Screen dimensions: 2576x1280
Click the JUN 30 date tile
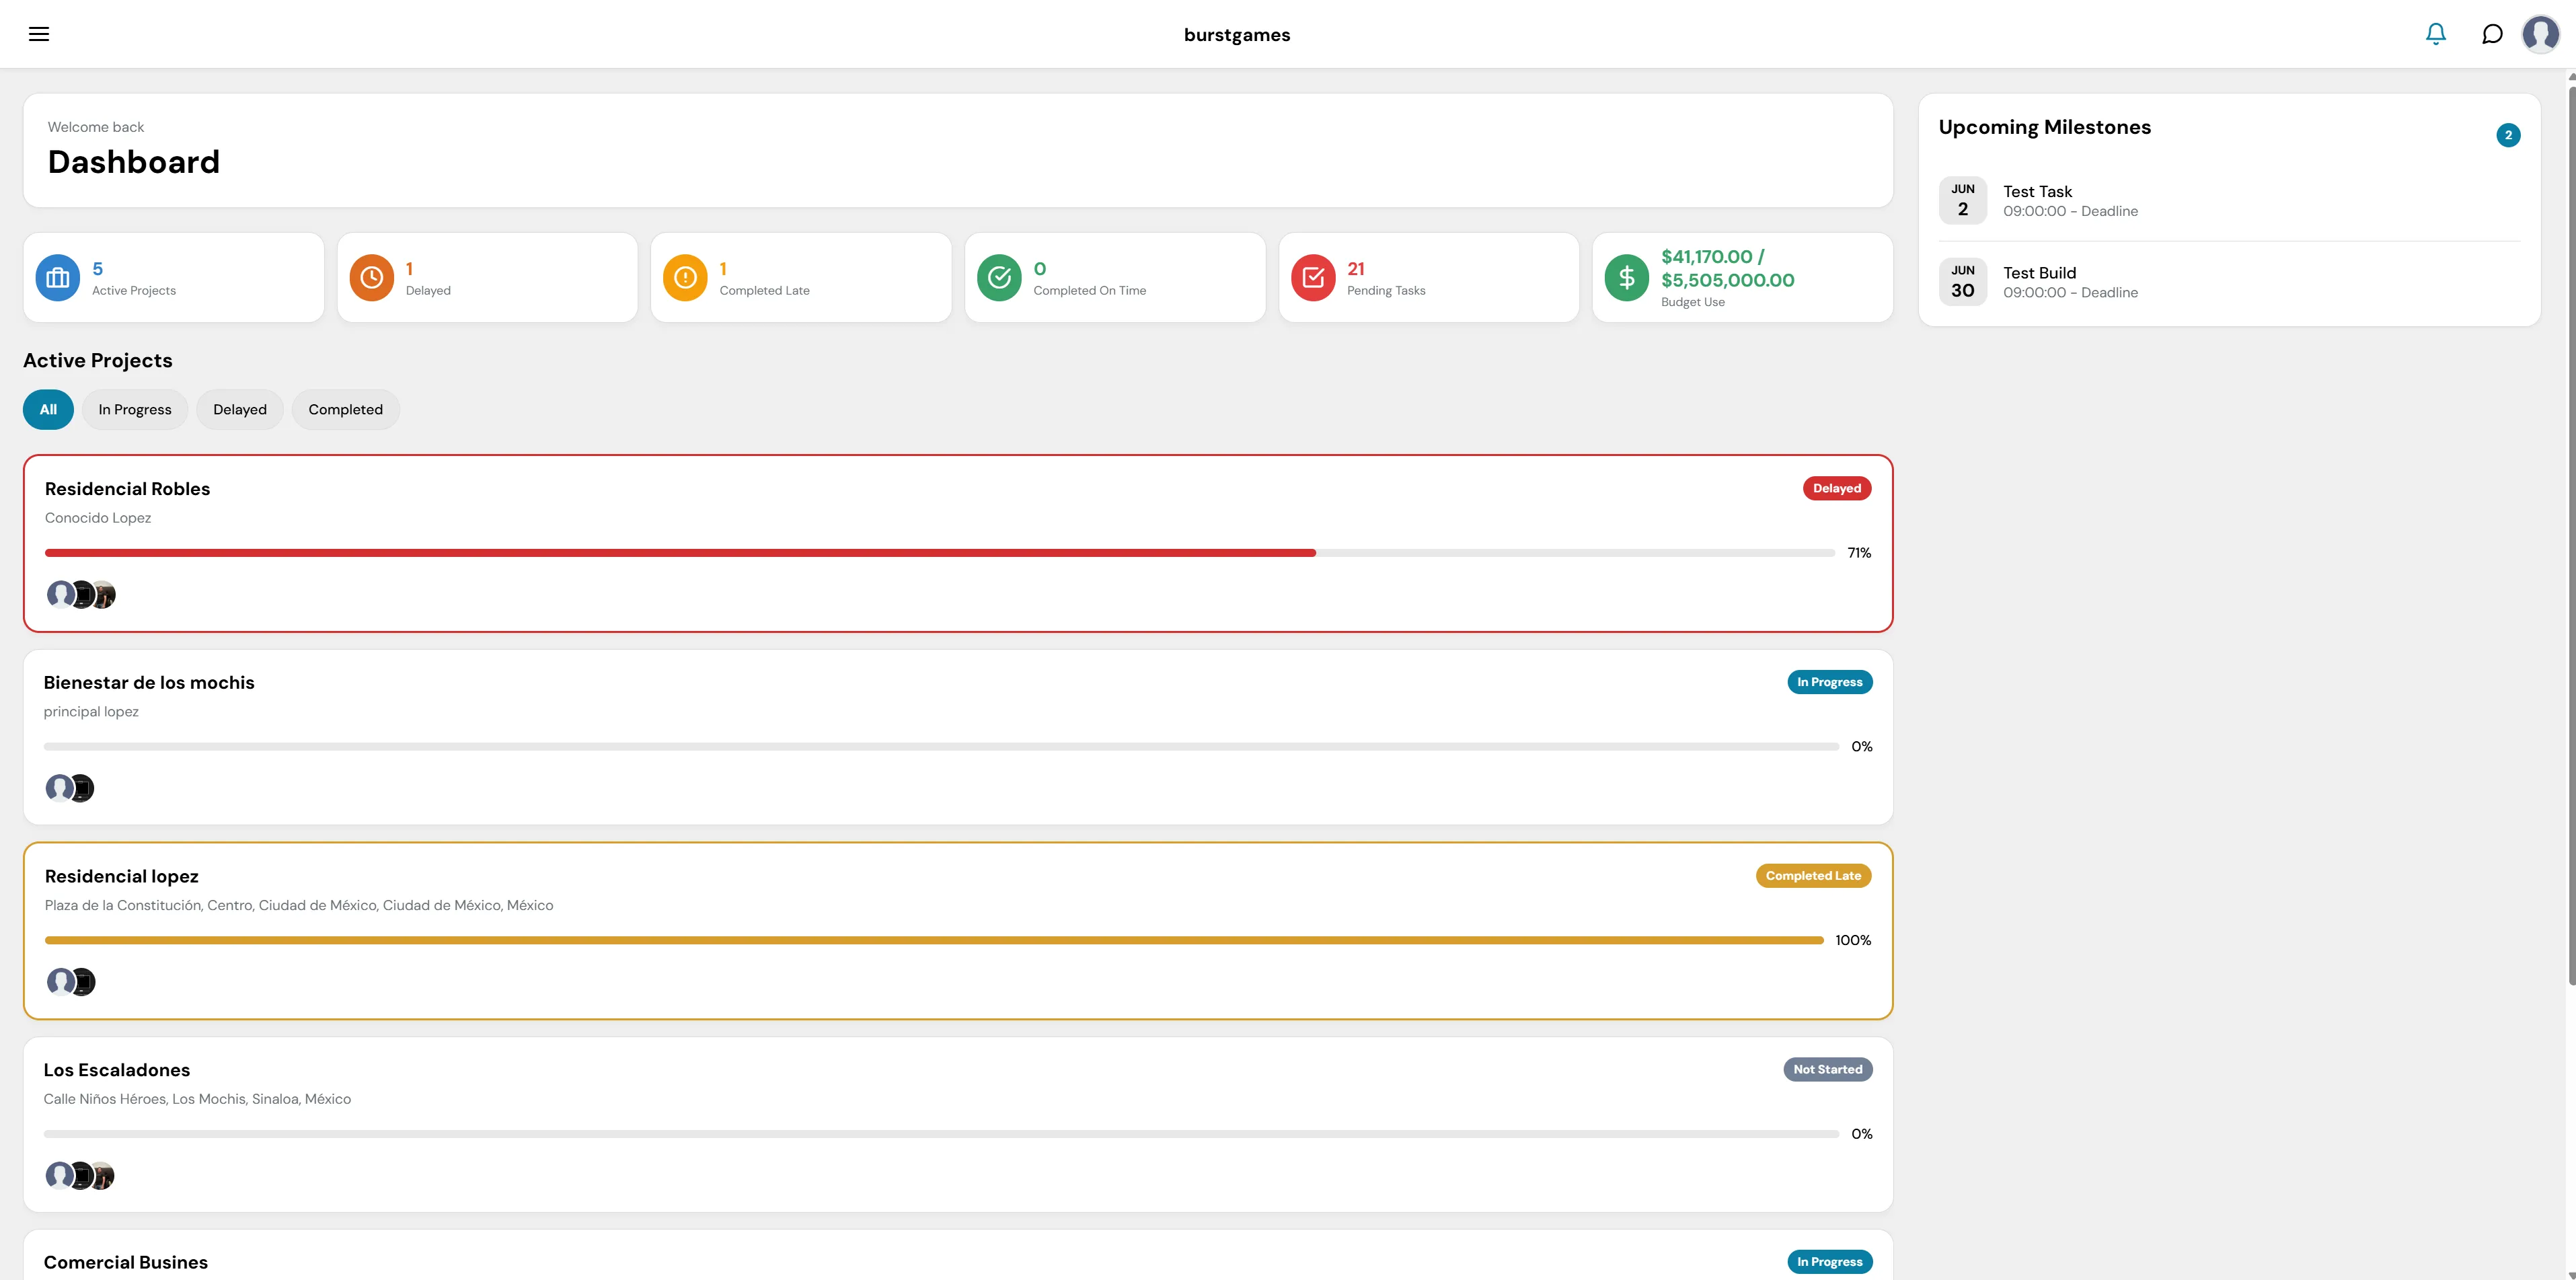point(1963,283)
